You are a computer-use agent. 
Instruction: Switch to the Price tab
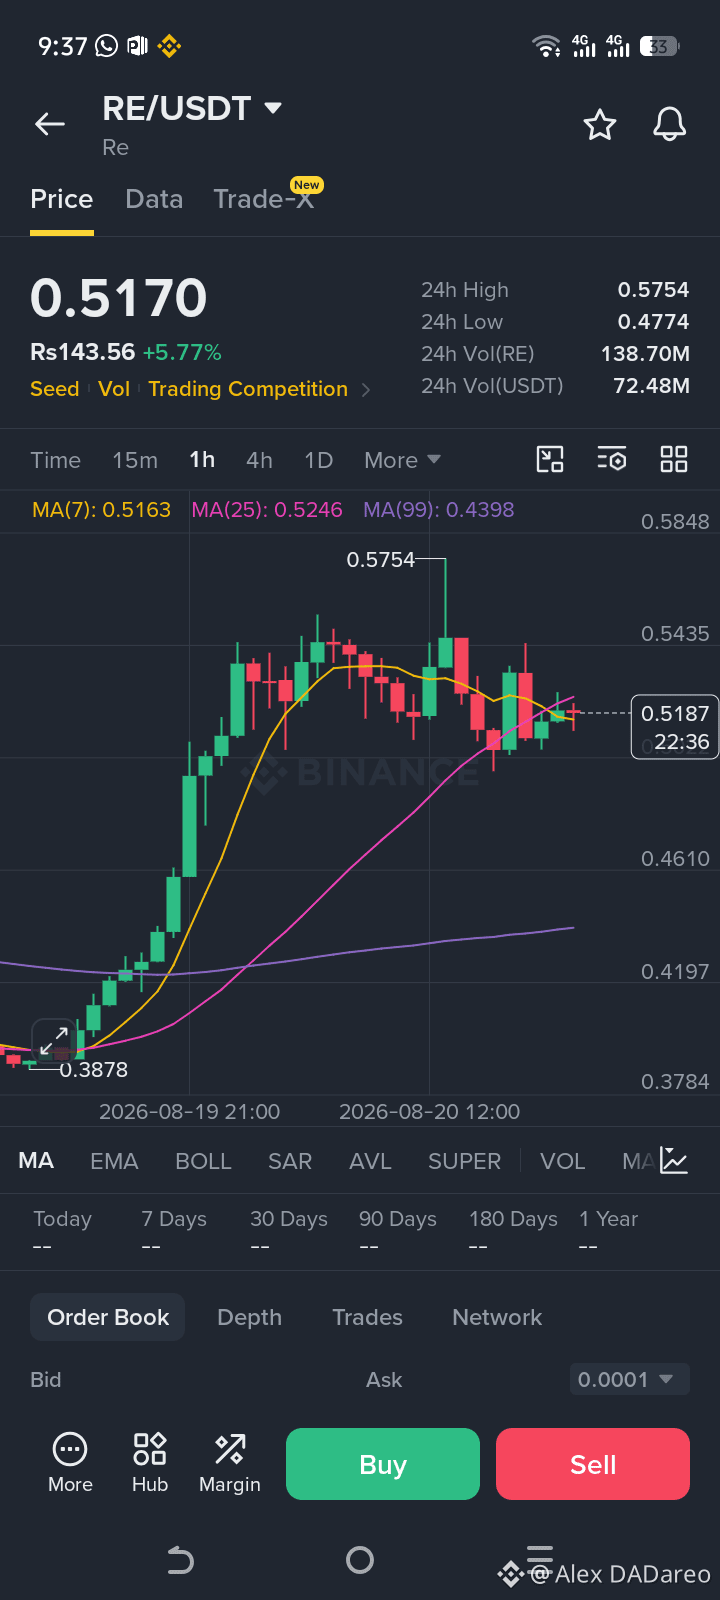coord(62,199)
